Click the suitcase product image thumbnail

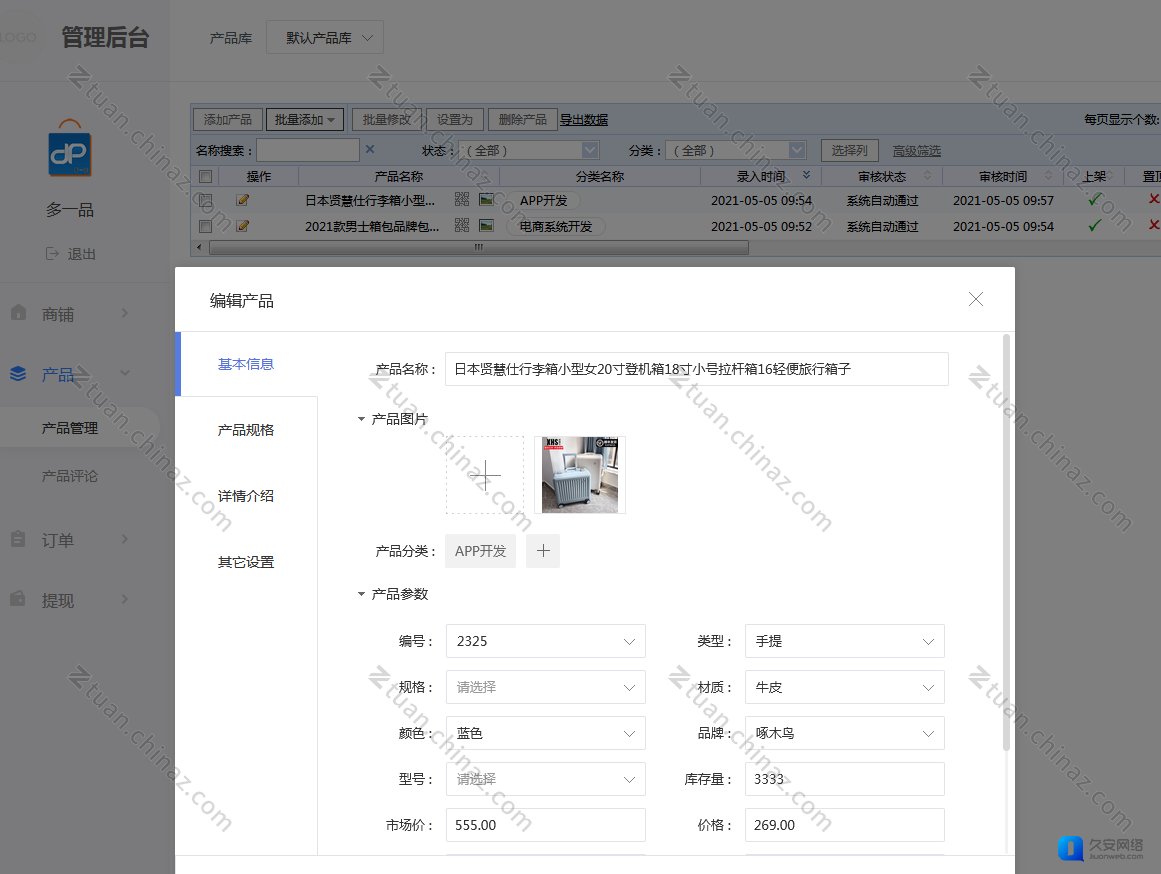(x=580, y=475)
